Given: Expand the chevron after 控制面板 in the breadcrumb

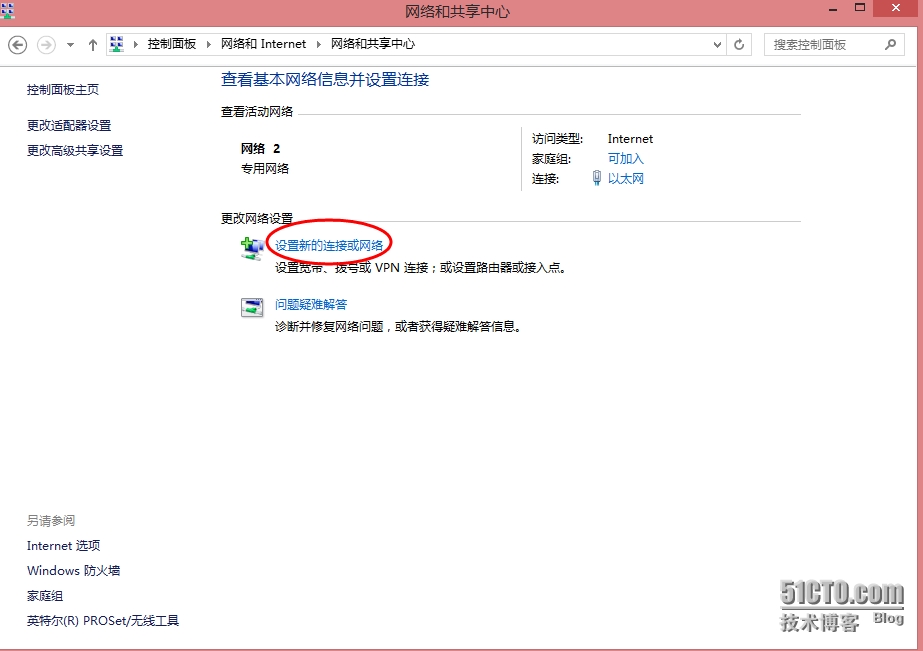Looking at the screenshot, I should (x=208, y=44).
